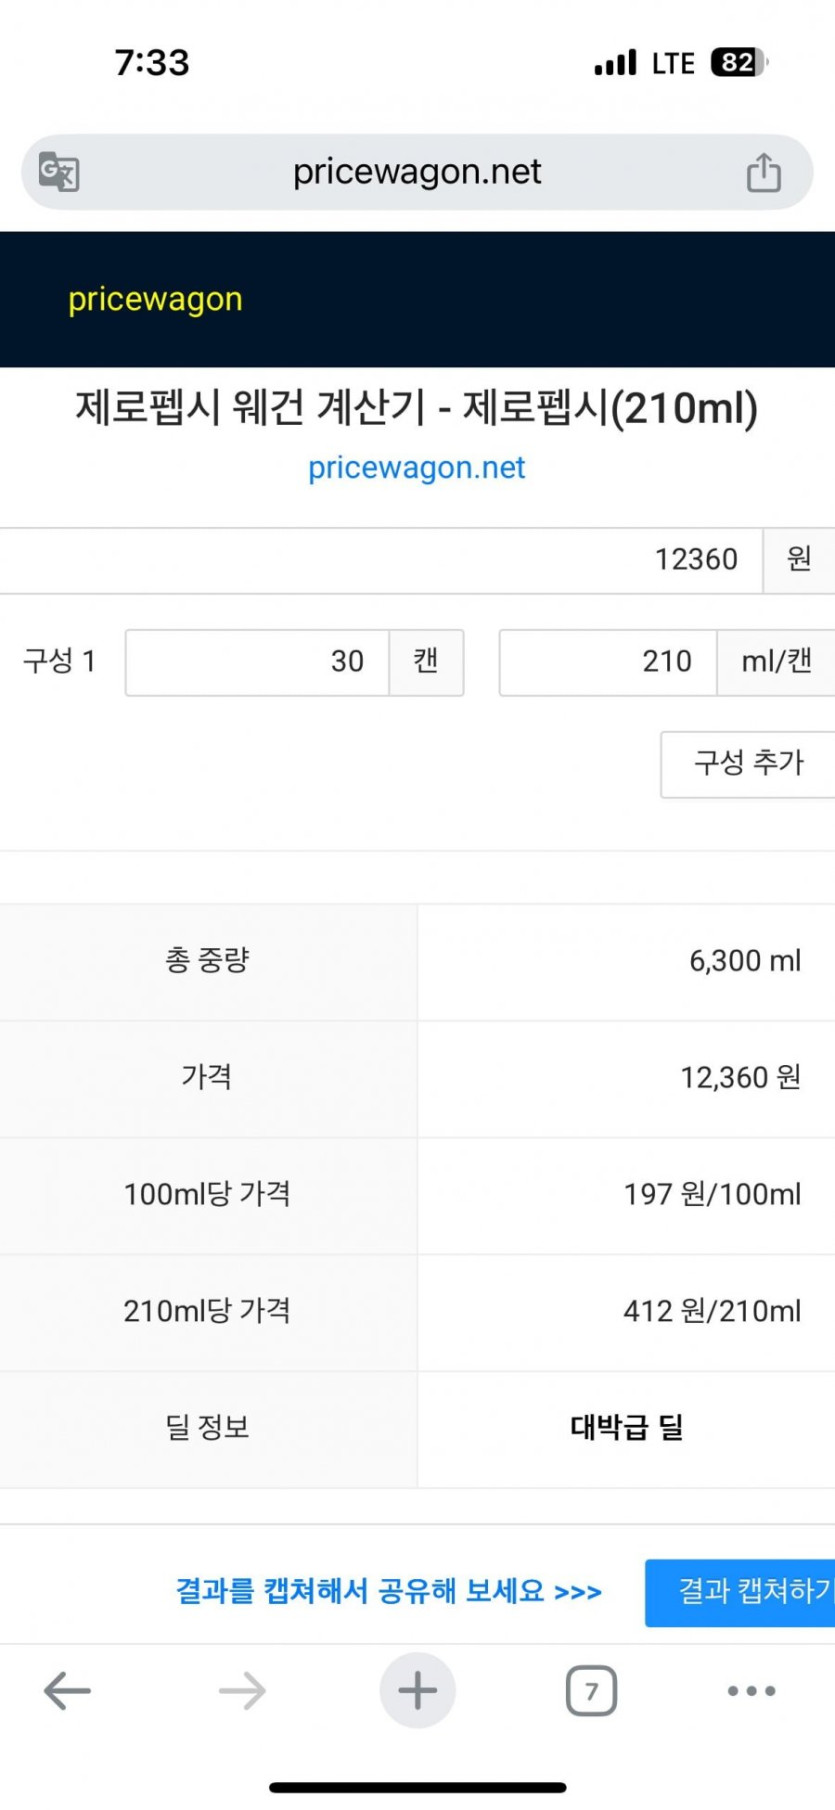
Task: Tap the share icon in address bar
Action: point(763,172)
